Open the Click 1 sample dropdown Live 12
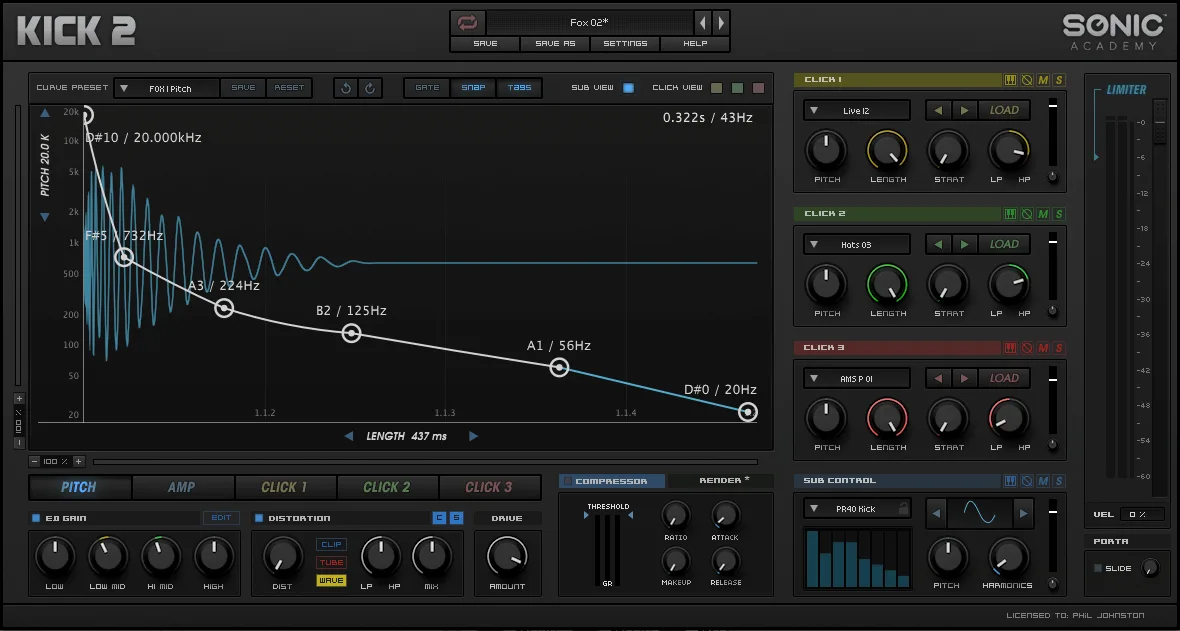Image resolution: width=1180 pixels, height=631 pixels. click(856, 111)
